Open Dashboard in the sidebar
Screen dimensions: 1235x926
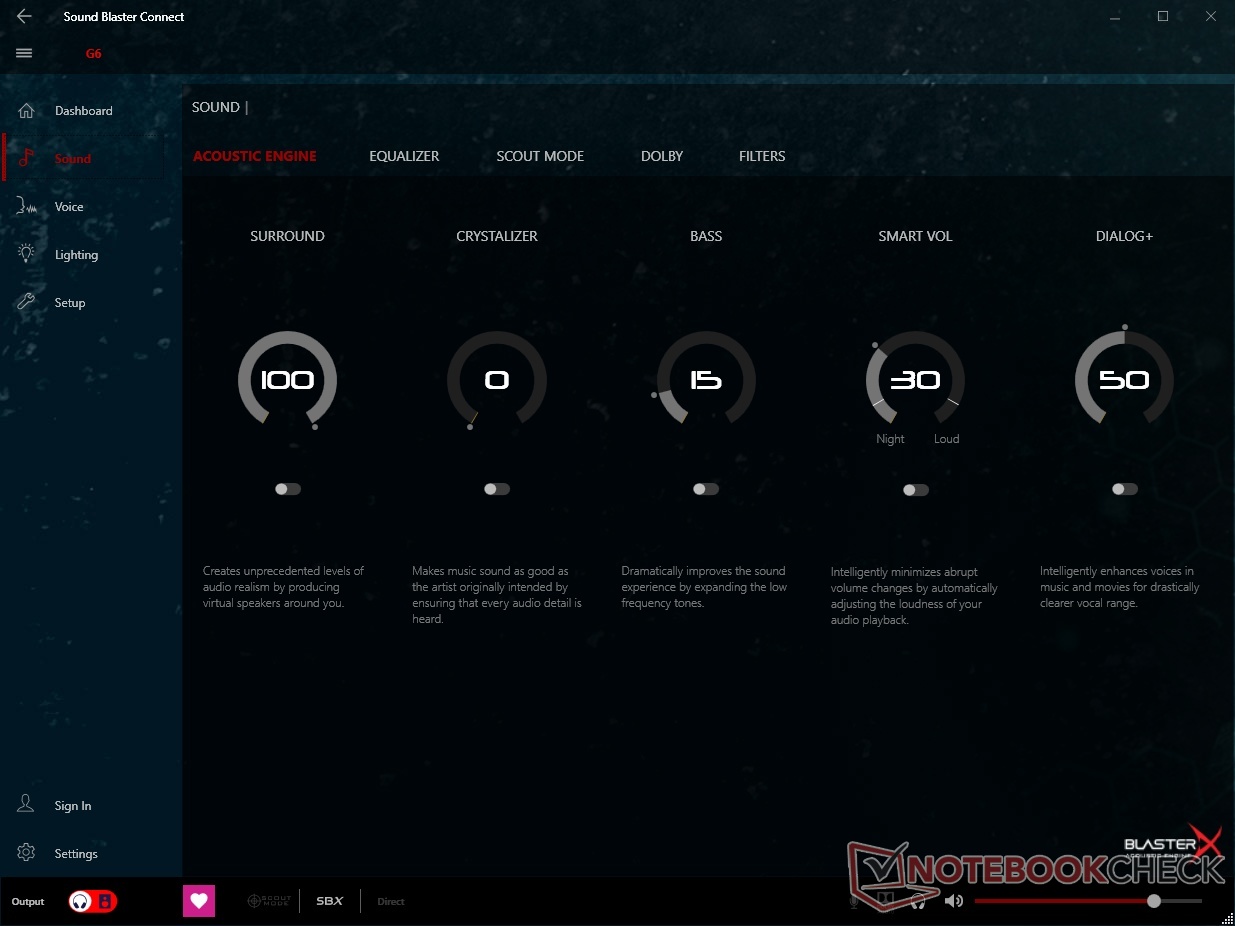(x=84, y=111)
